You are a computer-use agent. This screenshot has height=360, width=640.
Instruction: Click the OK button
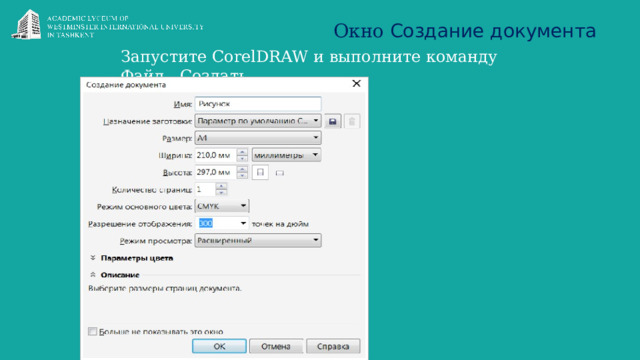click(x=219, y=346)
